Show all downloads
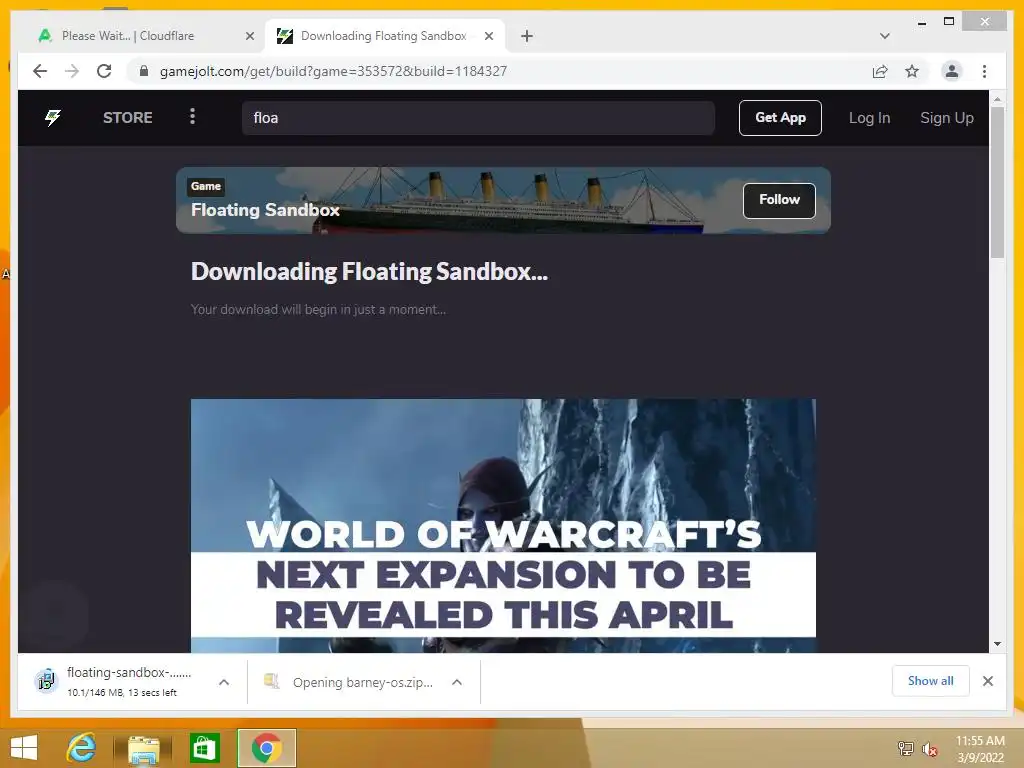Screen dimensions: 1024x768 click(x=931, y=681)
